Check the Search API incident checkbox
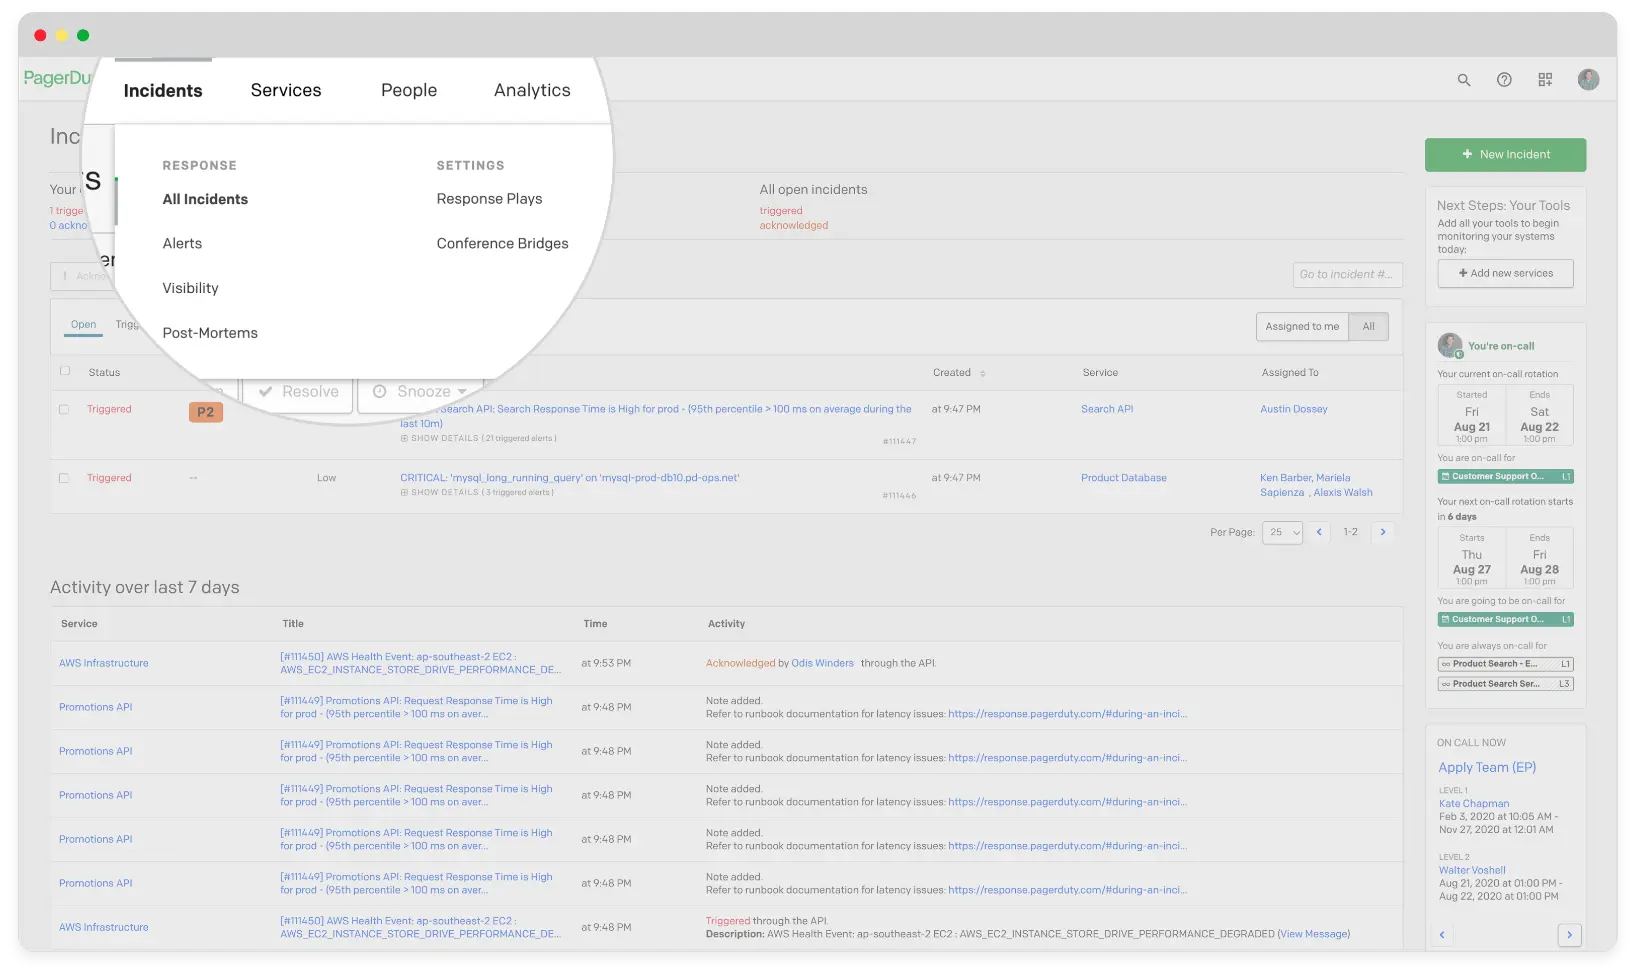This screenshot has height=976, width=1636. 64,410
